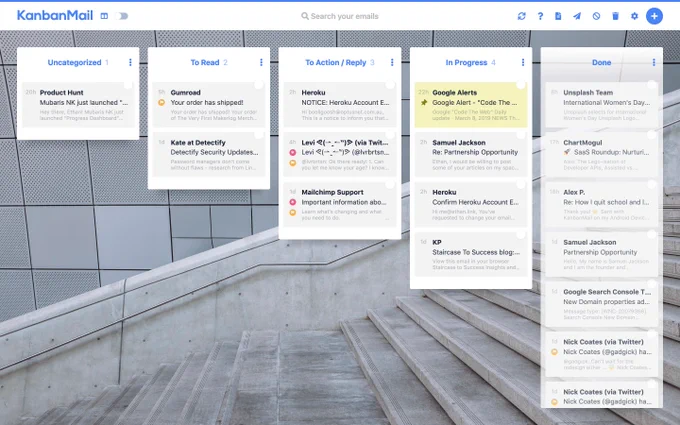Select the Product Hunt email checkbox circle
The height and width of the screenshot is (425, 680).
click(x=128, y=85)
